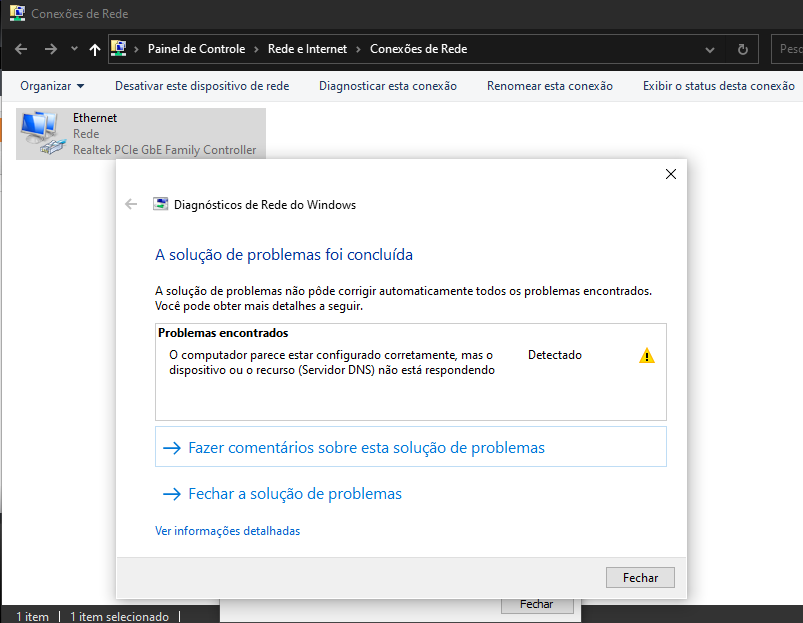Open Ver informações detalhadas link

[x=227, y=531]
